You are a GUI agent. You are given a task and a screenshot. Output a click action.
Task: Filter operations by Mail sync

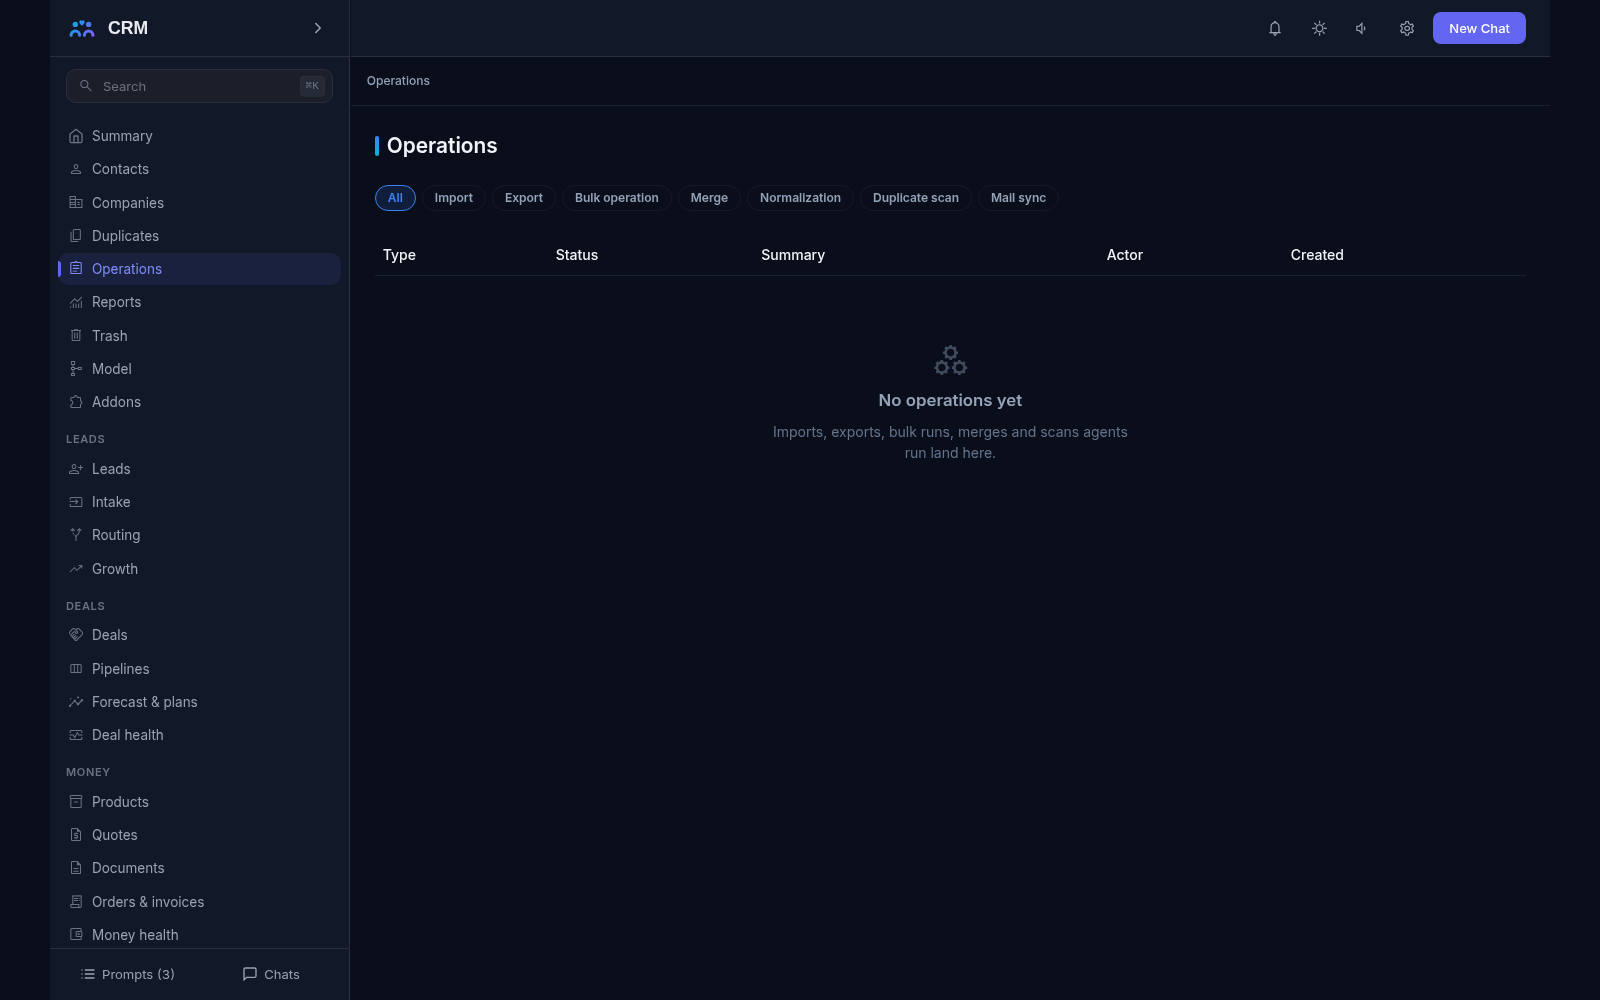[1018, 198]
